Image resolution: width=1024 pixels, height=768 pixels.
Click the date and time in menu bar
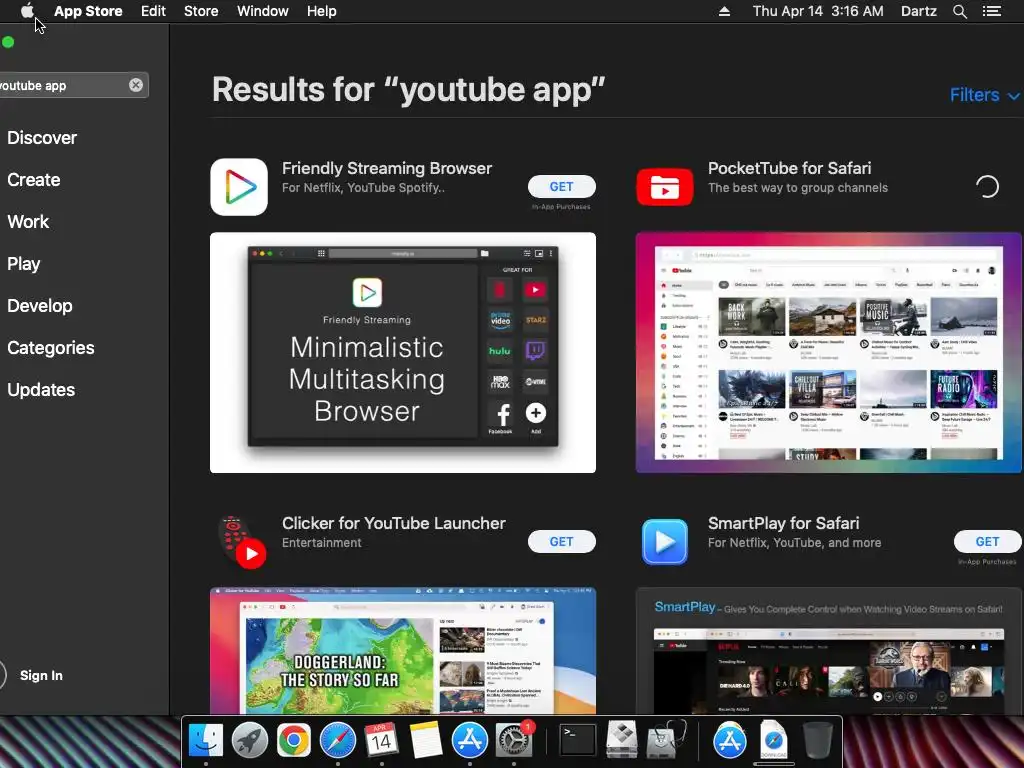(818, 11)
